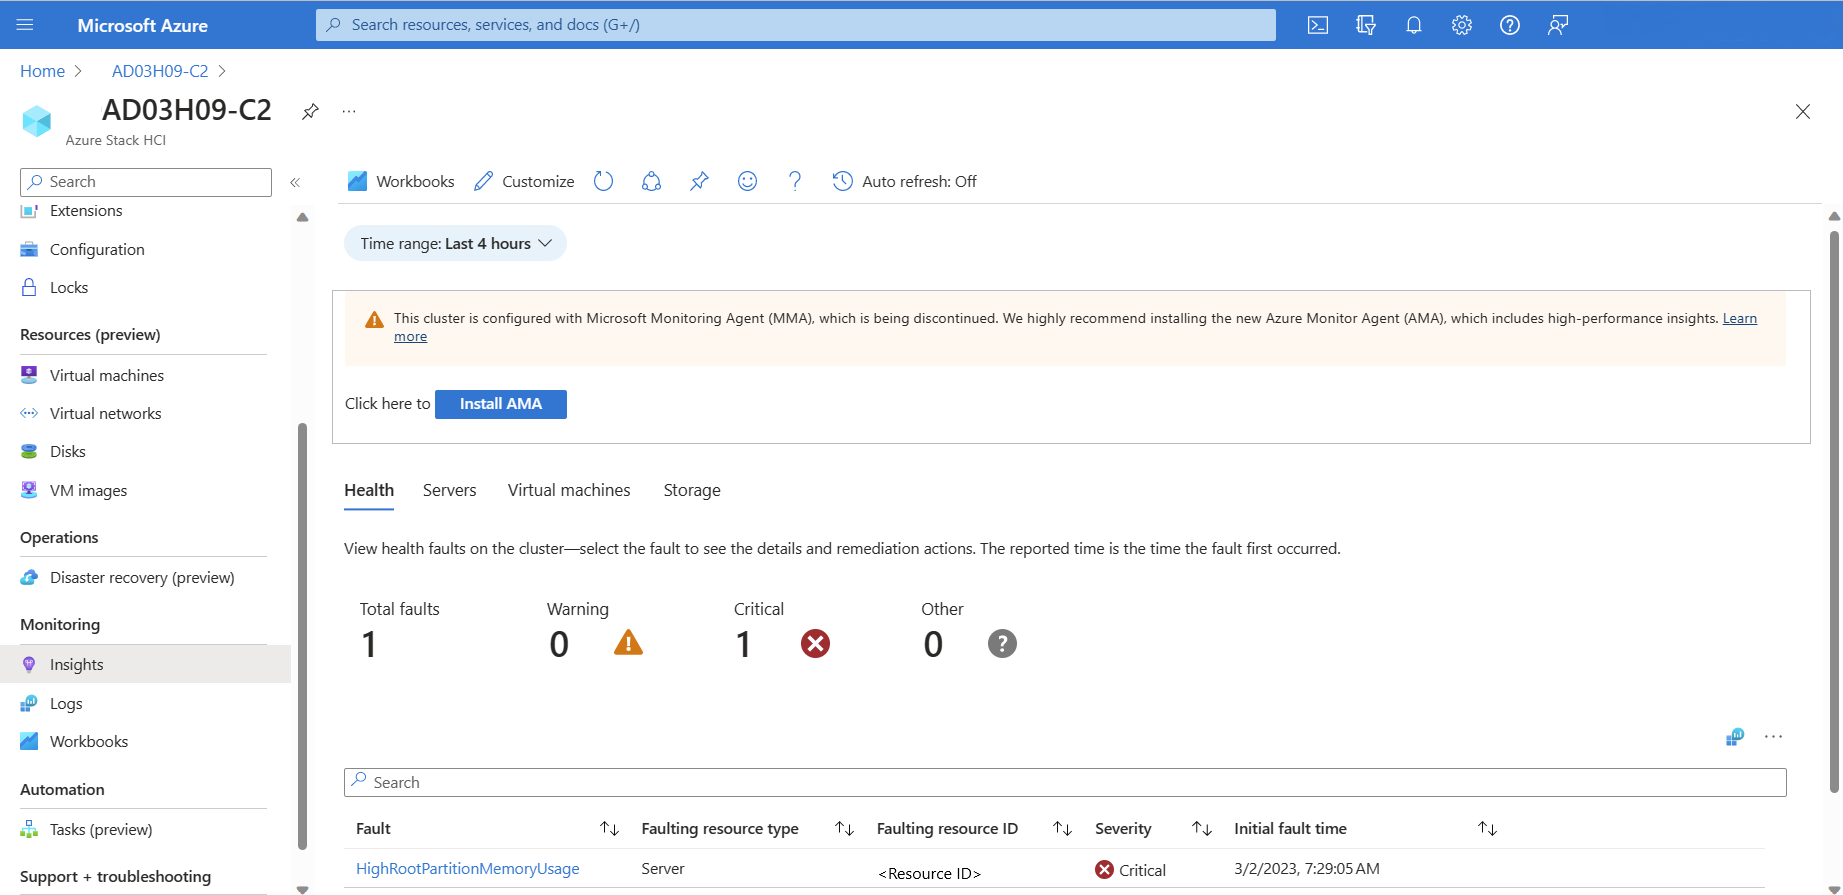Sort by Initial fault time column
Screen dimensions: 1843x895
1488,829
